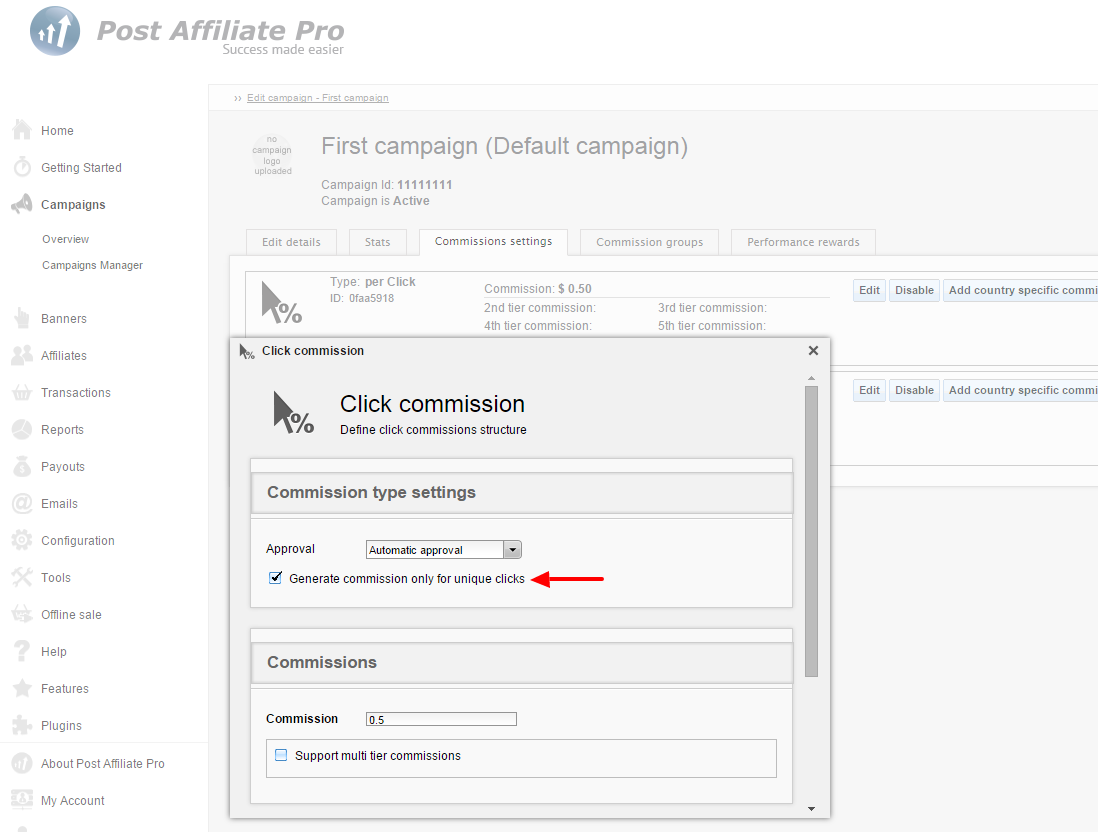The width and height of the screenshot is (1098, 832).
Task: Click the My Account card icon
Action: pyautogui.click(x=22, y=799)
